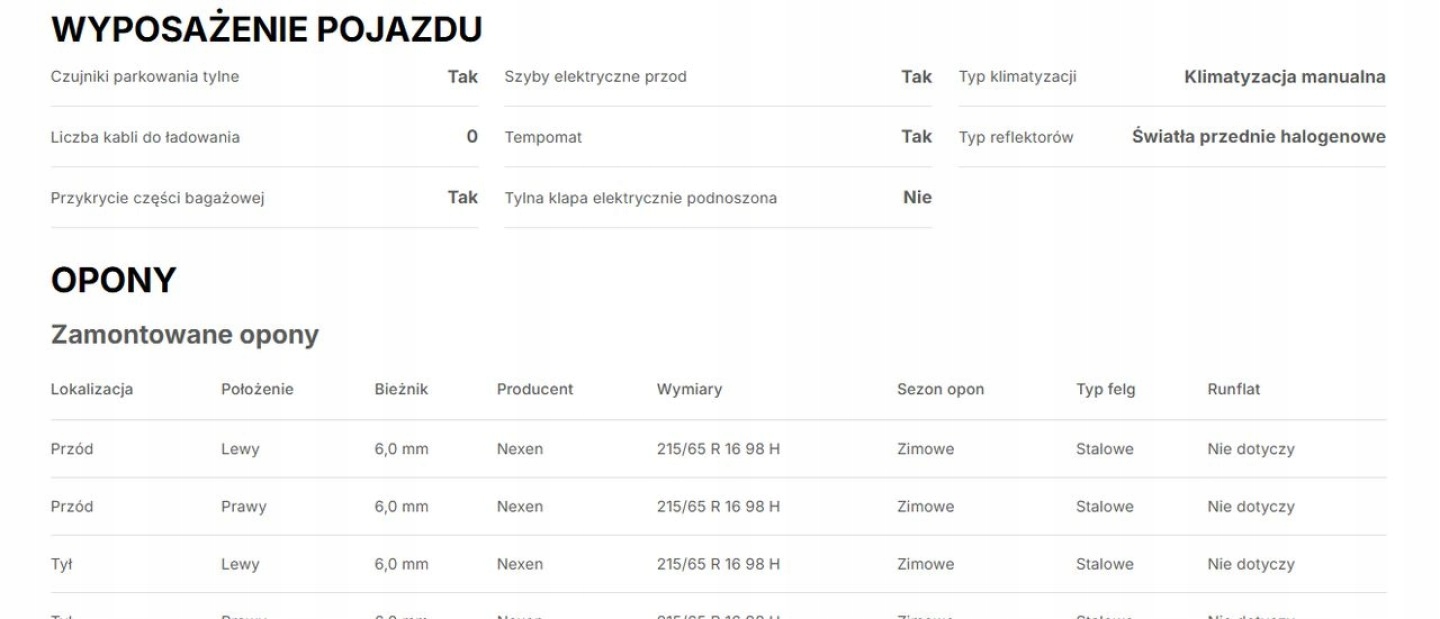Click the Liczba kabli do ładowania label

coord(145,137)
